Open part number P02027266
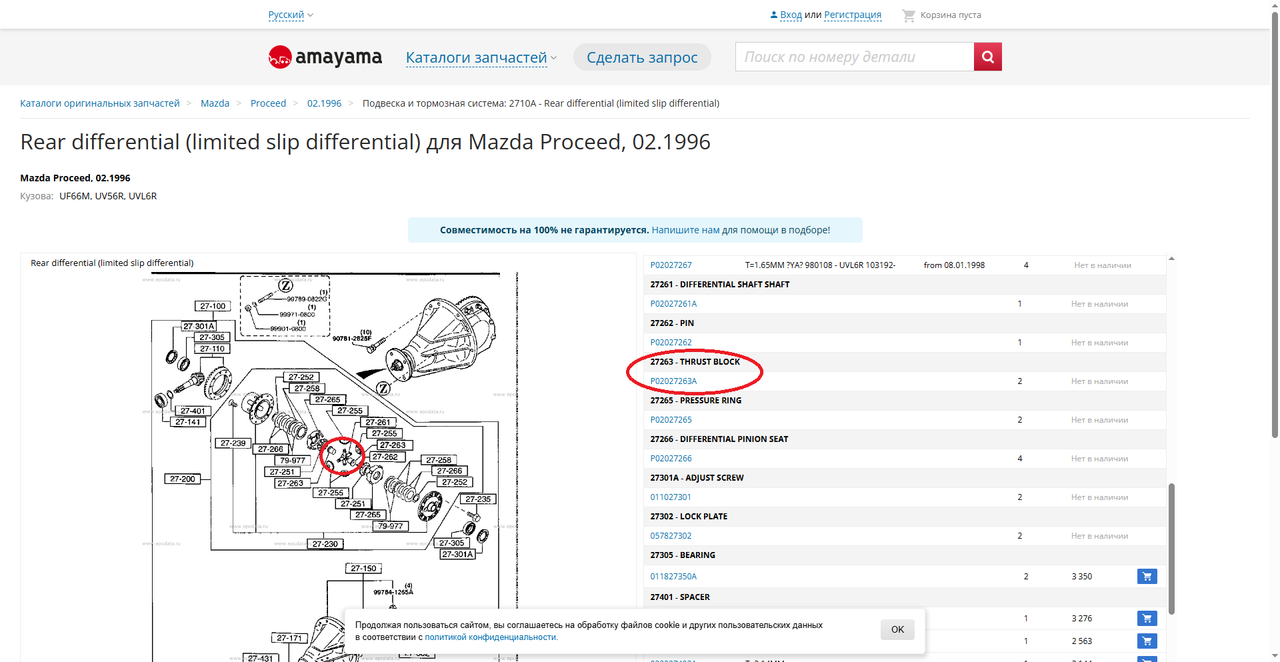The image size is (1280, 662). coord(671,458)
